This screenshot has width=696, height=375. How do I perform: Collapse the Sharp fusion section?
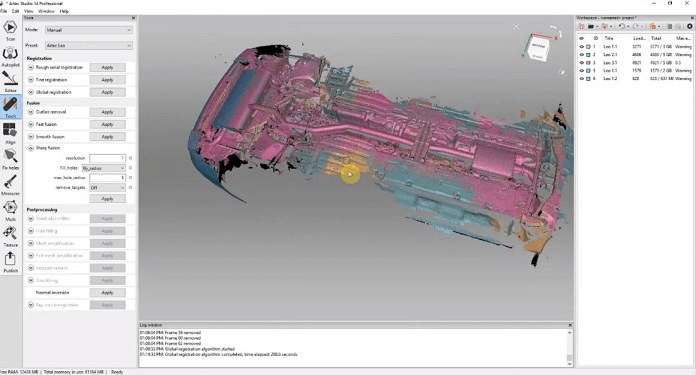tap(31, 148)
